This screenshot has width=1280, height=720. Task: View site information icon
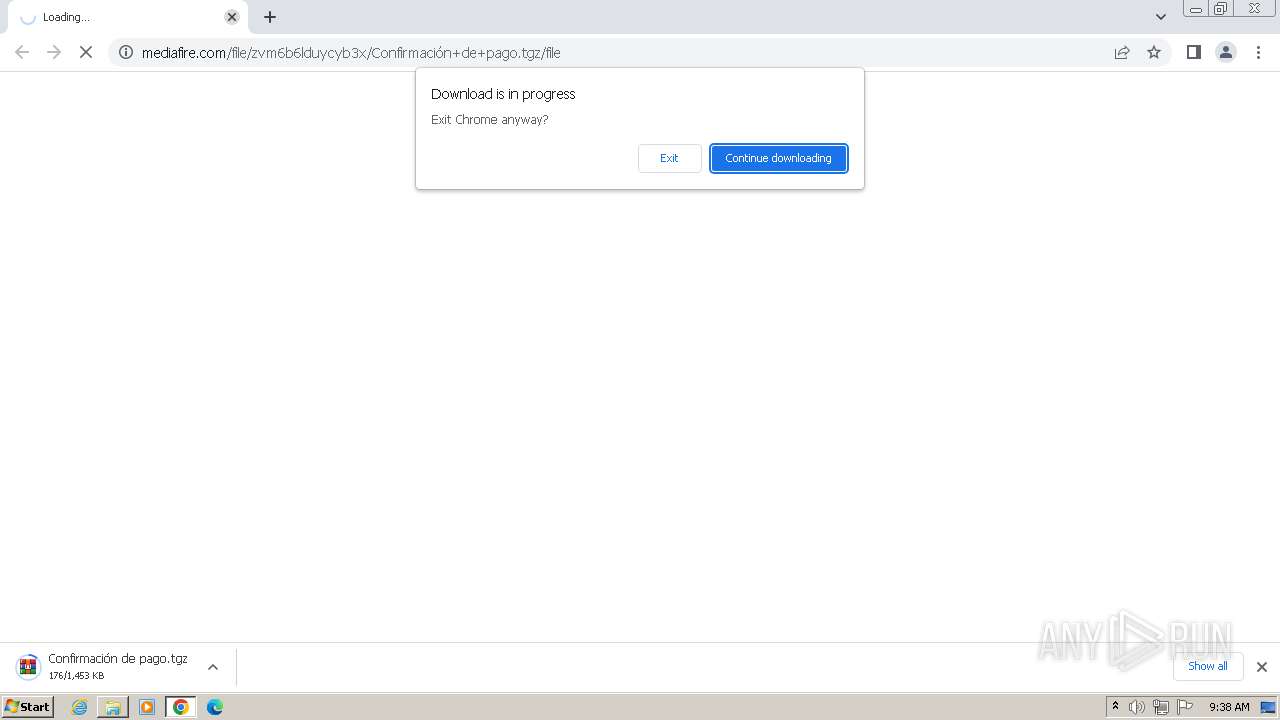coord(126,52)
